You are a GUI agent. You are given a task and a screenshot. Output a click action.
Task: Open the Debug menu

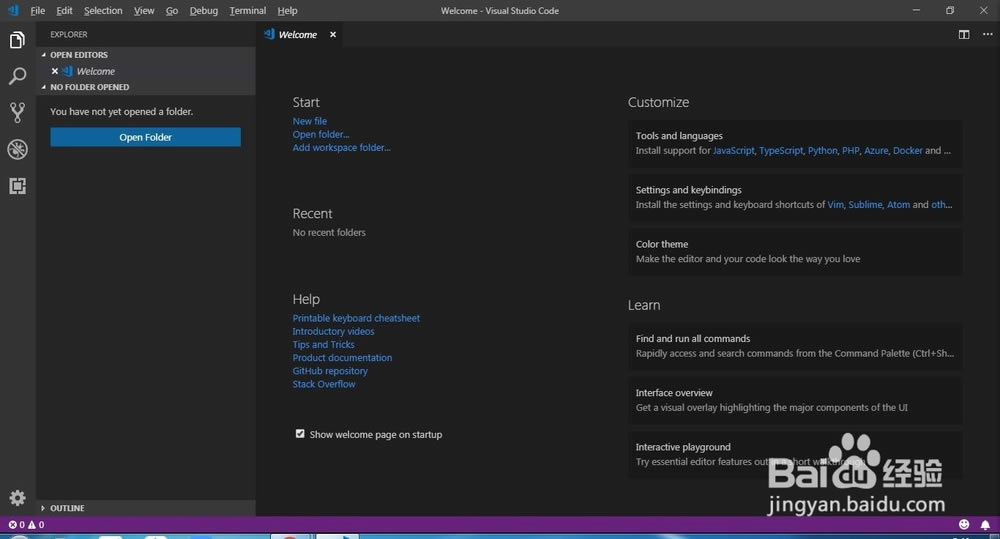tap(203, 10)
